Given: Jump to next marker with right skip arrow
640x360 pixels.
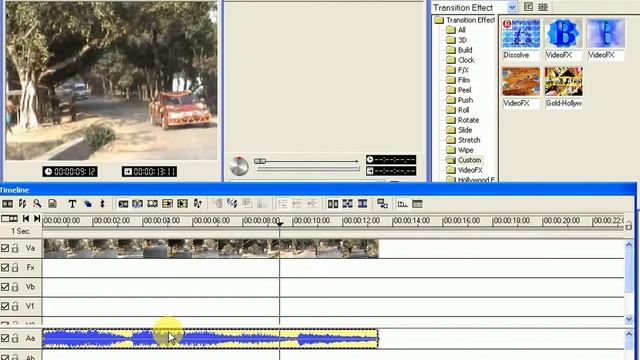Looking at the screenshot, I should tap(37, 219).
